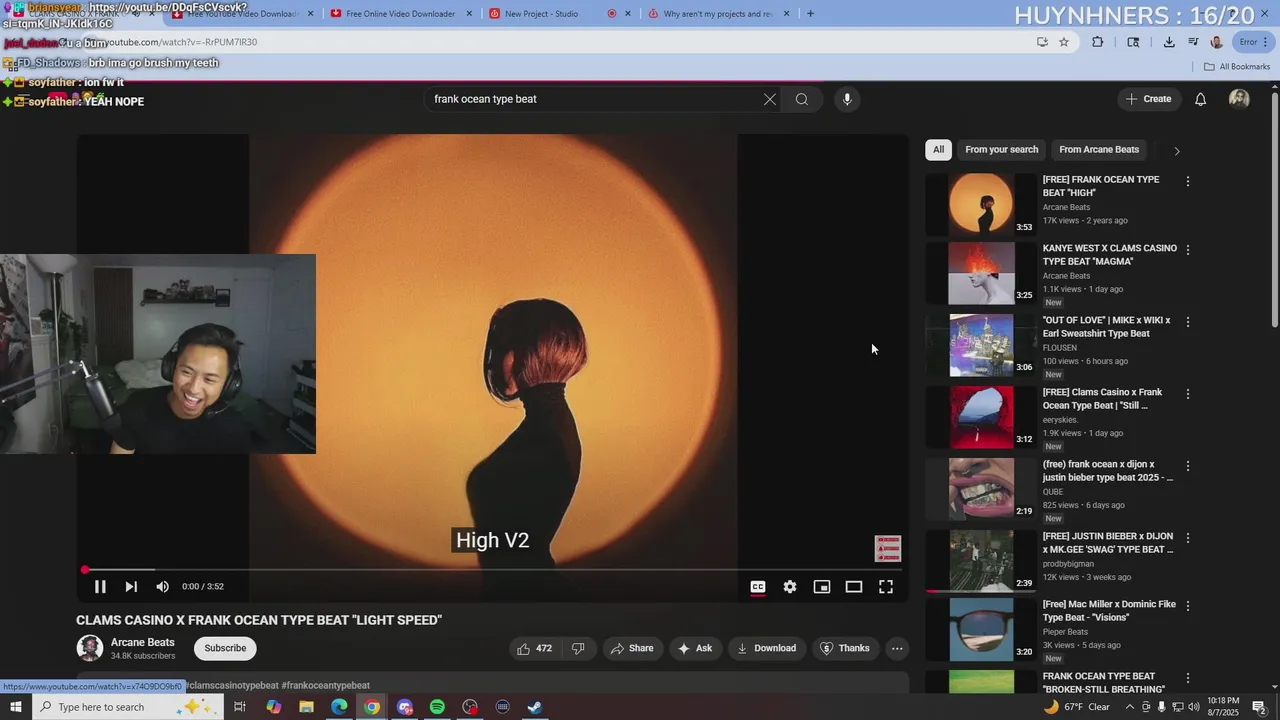Pause the video playback

(x=100, y=587)
